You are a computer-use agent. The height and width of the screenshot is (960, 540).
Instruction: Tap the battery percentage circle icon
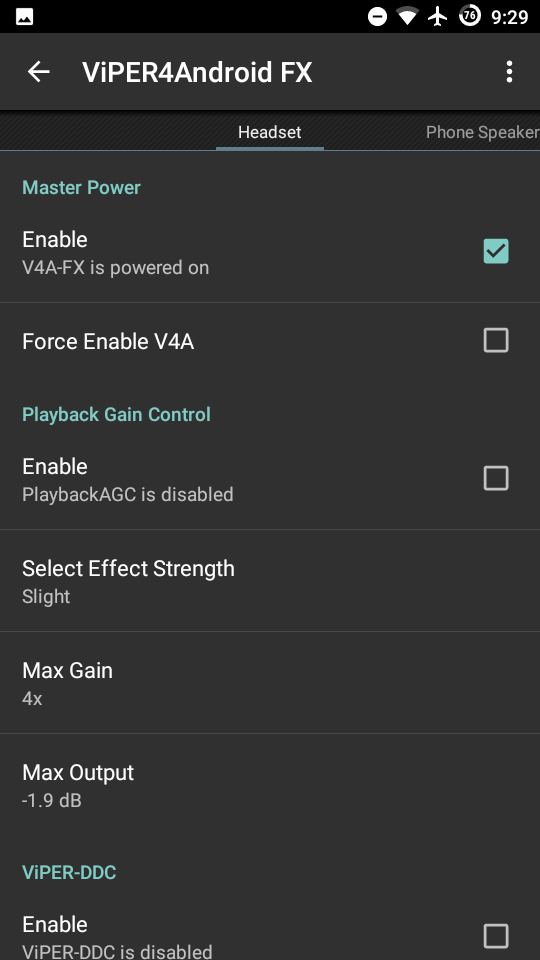tap(470, 17)
